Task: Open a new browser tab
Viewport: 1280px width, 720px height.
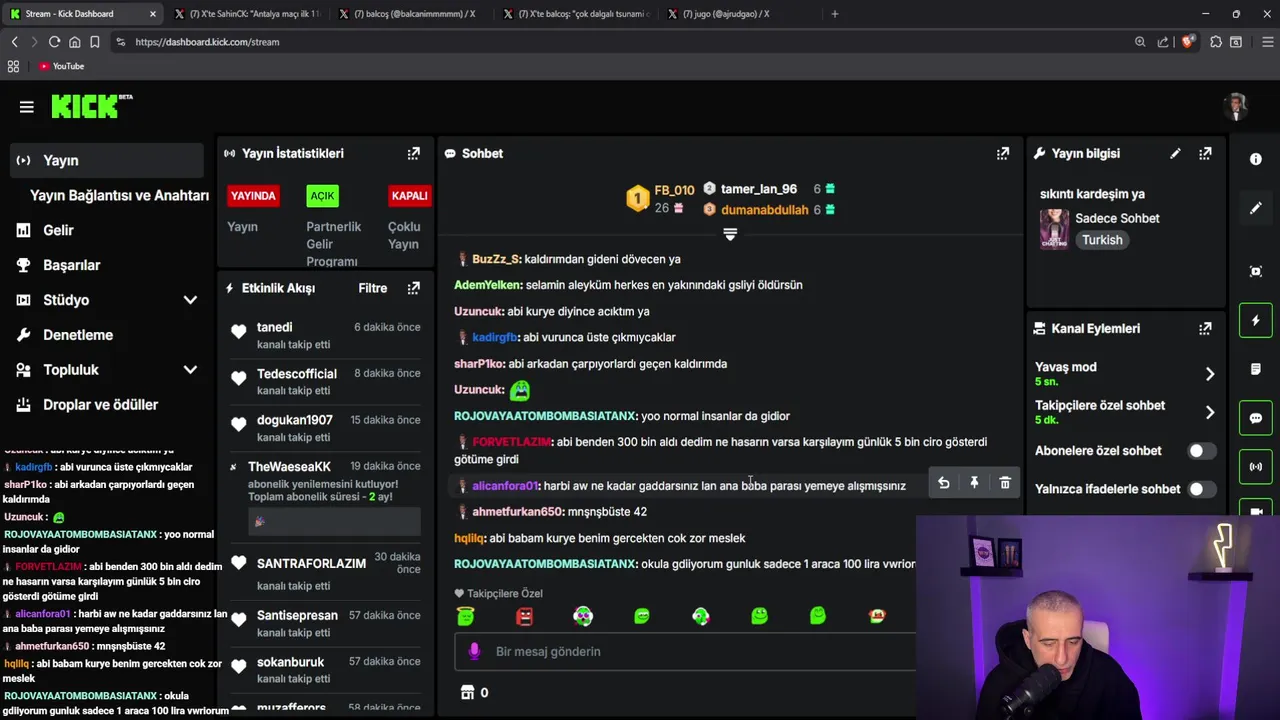Action: point(835,14)
